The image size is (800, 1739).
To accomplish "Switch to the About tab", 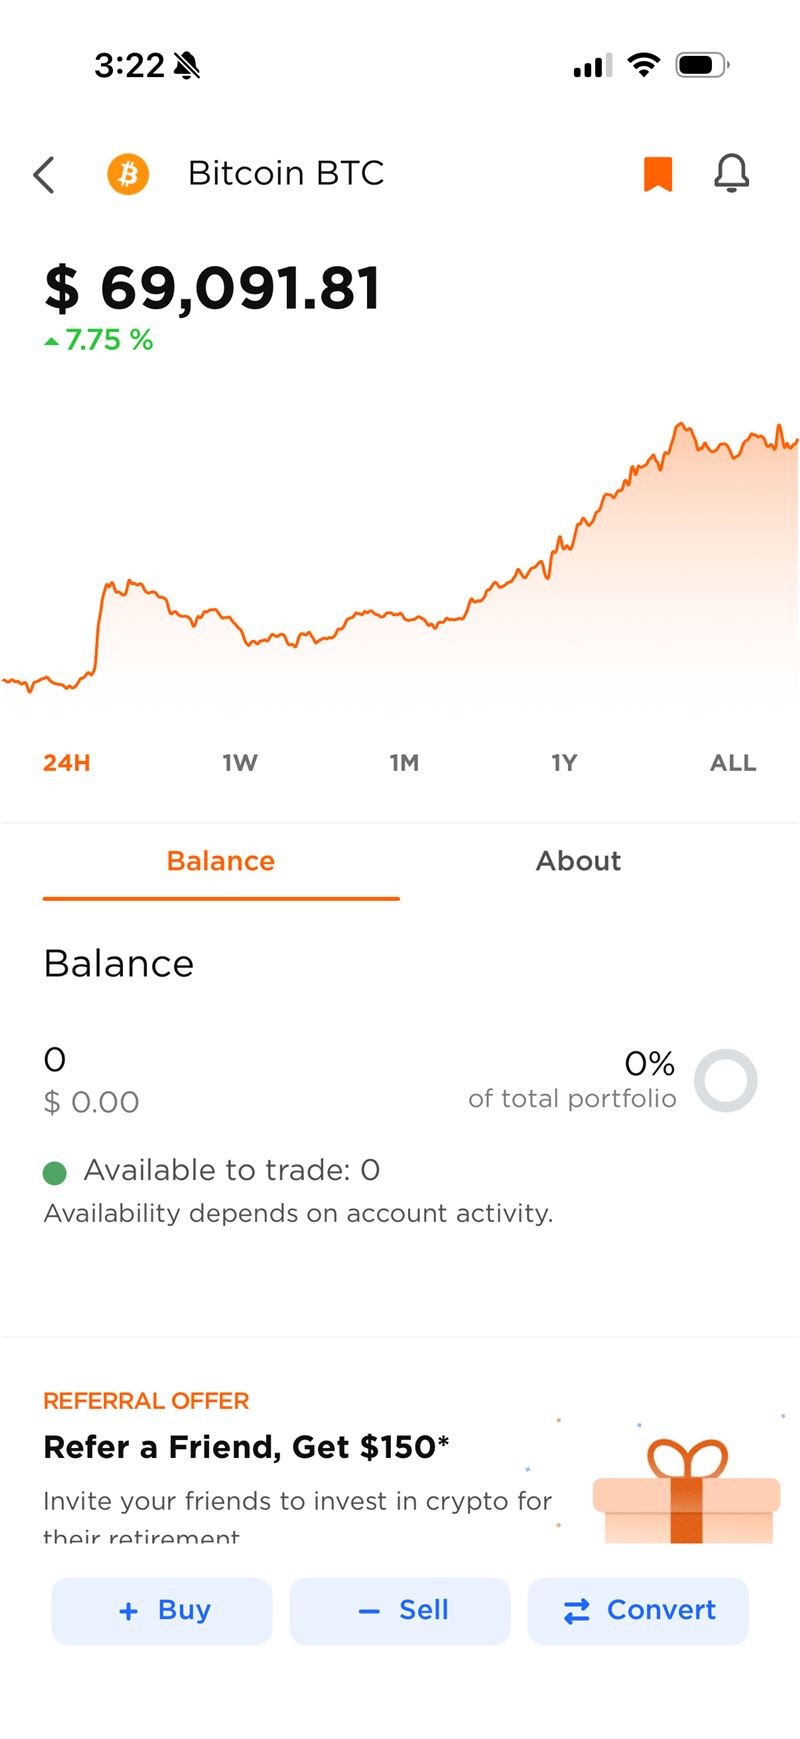I will (x=578, y=861).
